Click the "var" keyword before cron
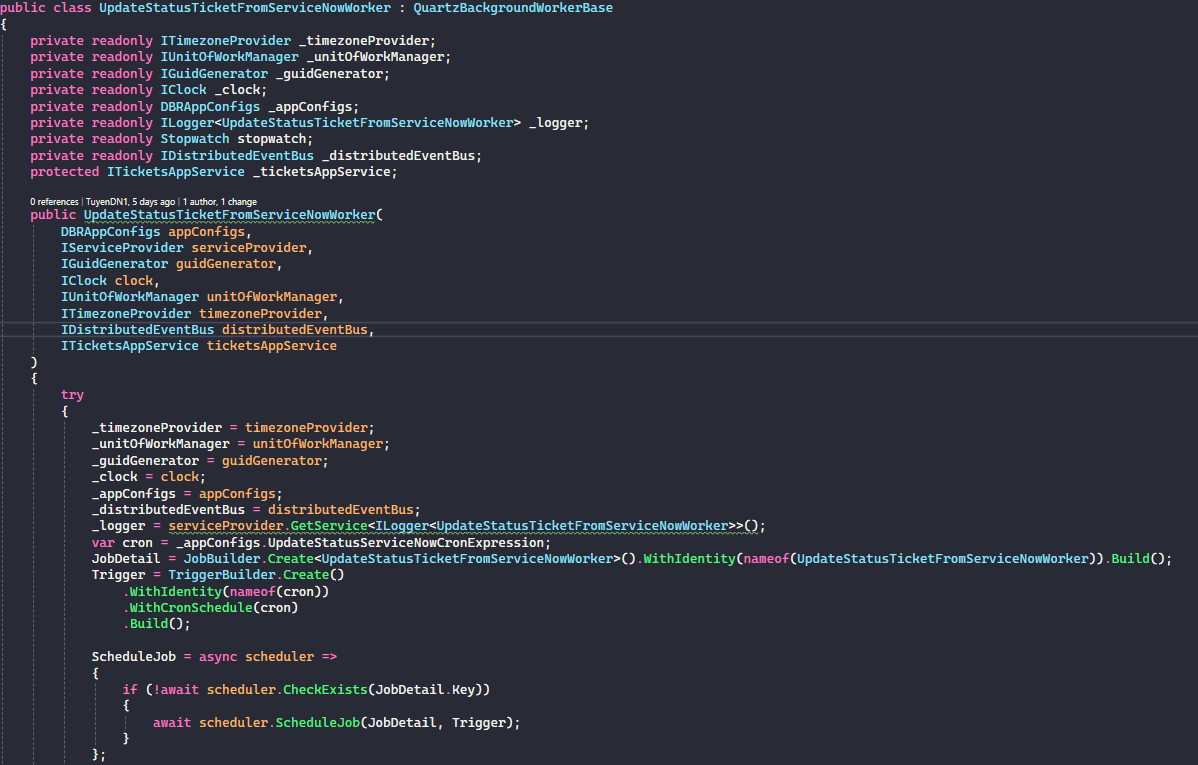1198x765 pixels. 103,543
